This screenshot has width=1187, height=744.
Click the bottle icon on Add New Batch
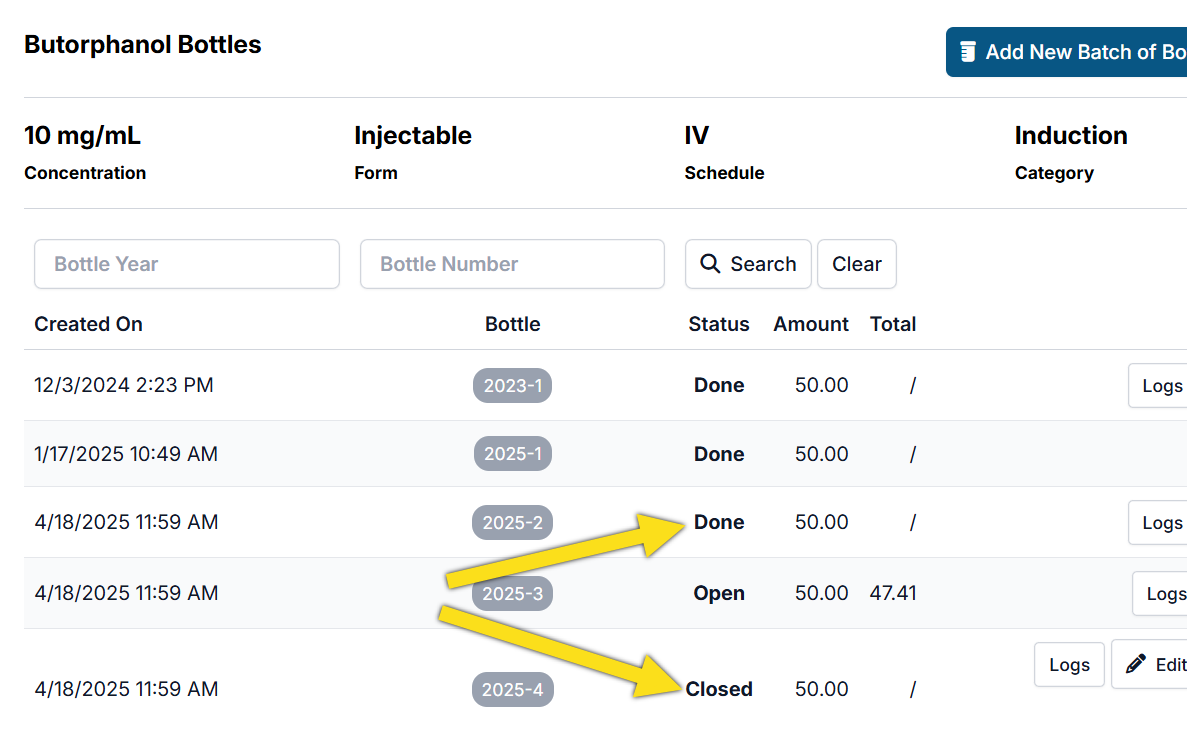click(x=967, y=52)
